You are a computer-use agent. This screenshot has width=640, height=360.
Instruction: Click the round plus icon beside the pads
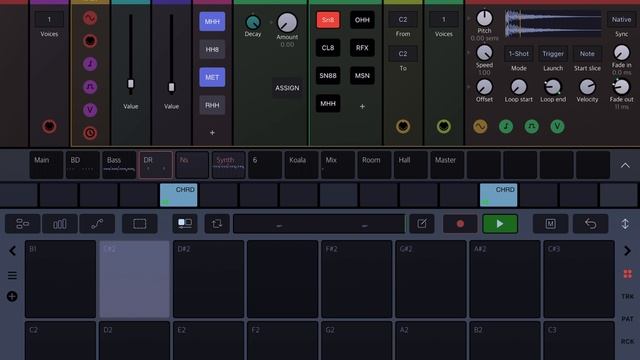[12, 296]
